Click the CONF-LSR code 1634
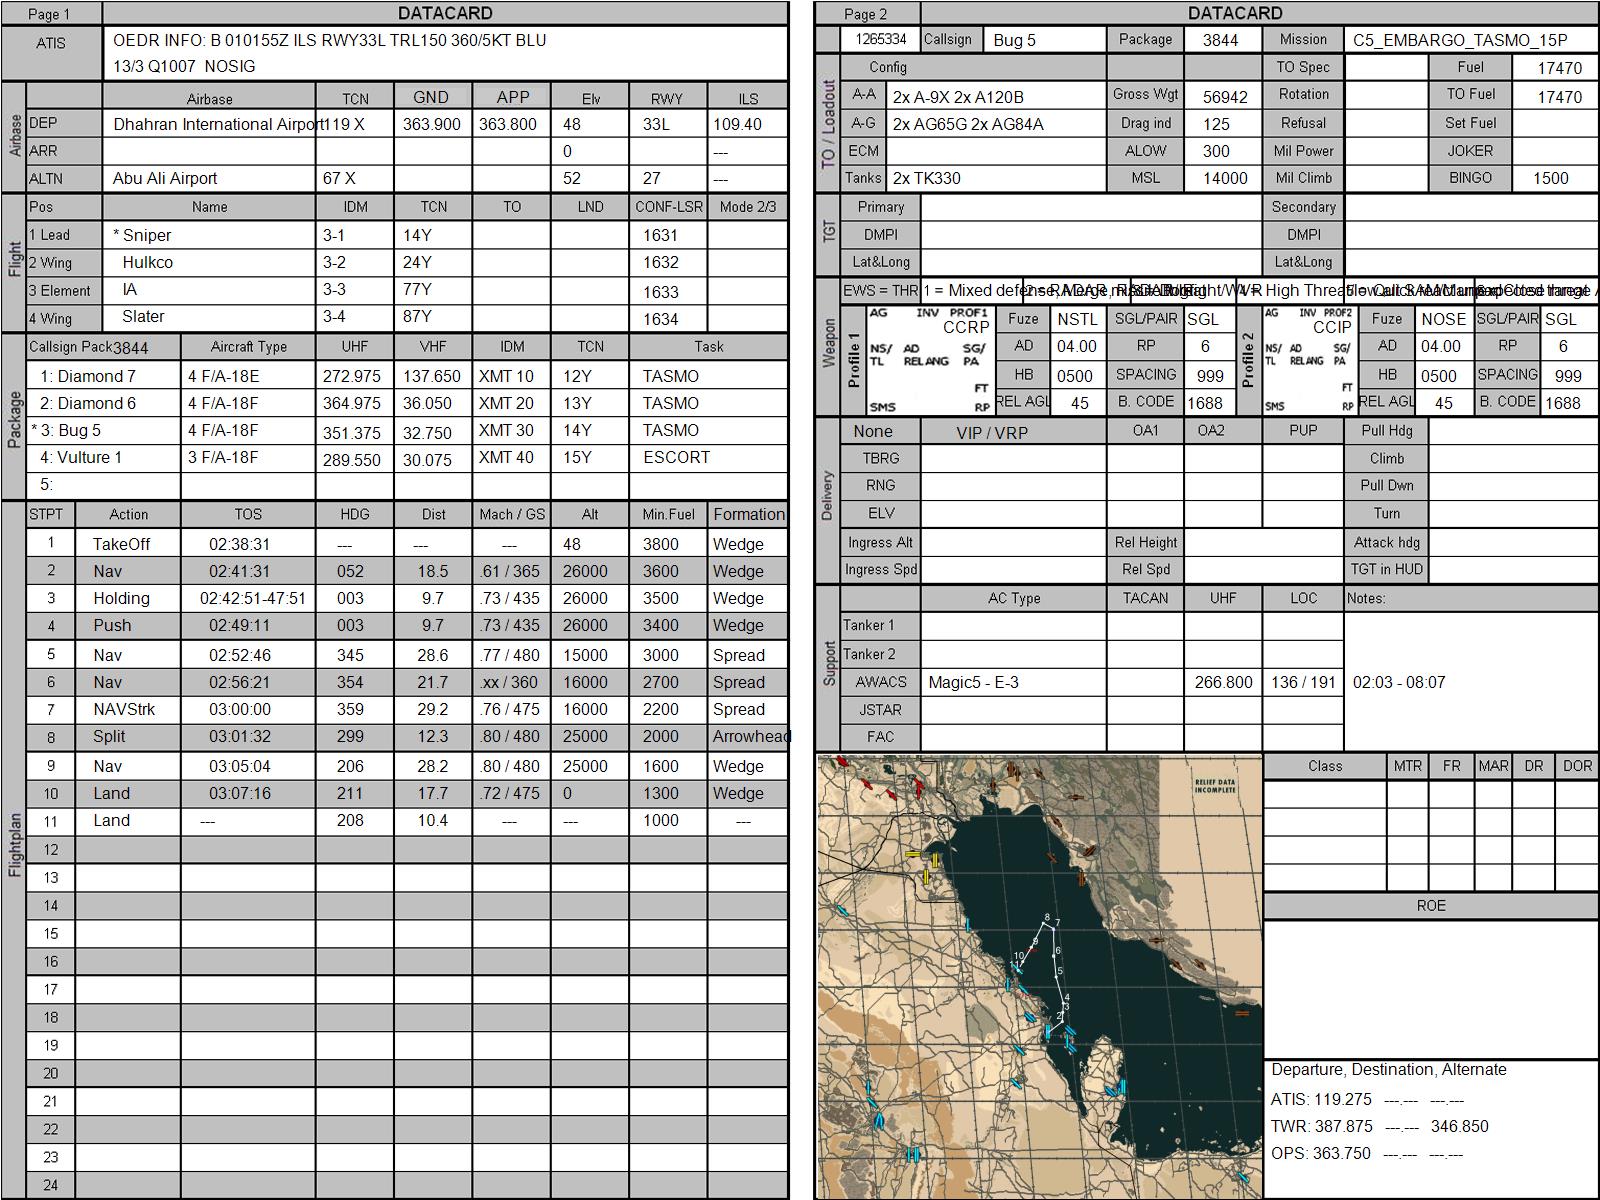 click(x=660, y=319)
